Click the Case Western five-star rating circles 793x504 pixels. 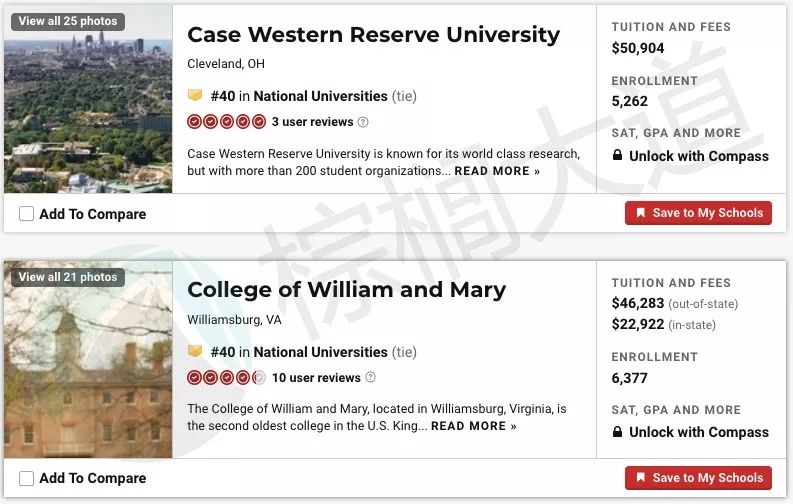[x=226, y=122]
